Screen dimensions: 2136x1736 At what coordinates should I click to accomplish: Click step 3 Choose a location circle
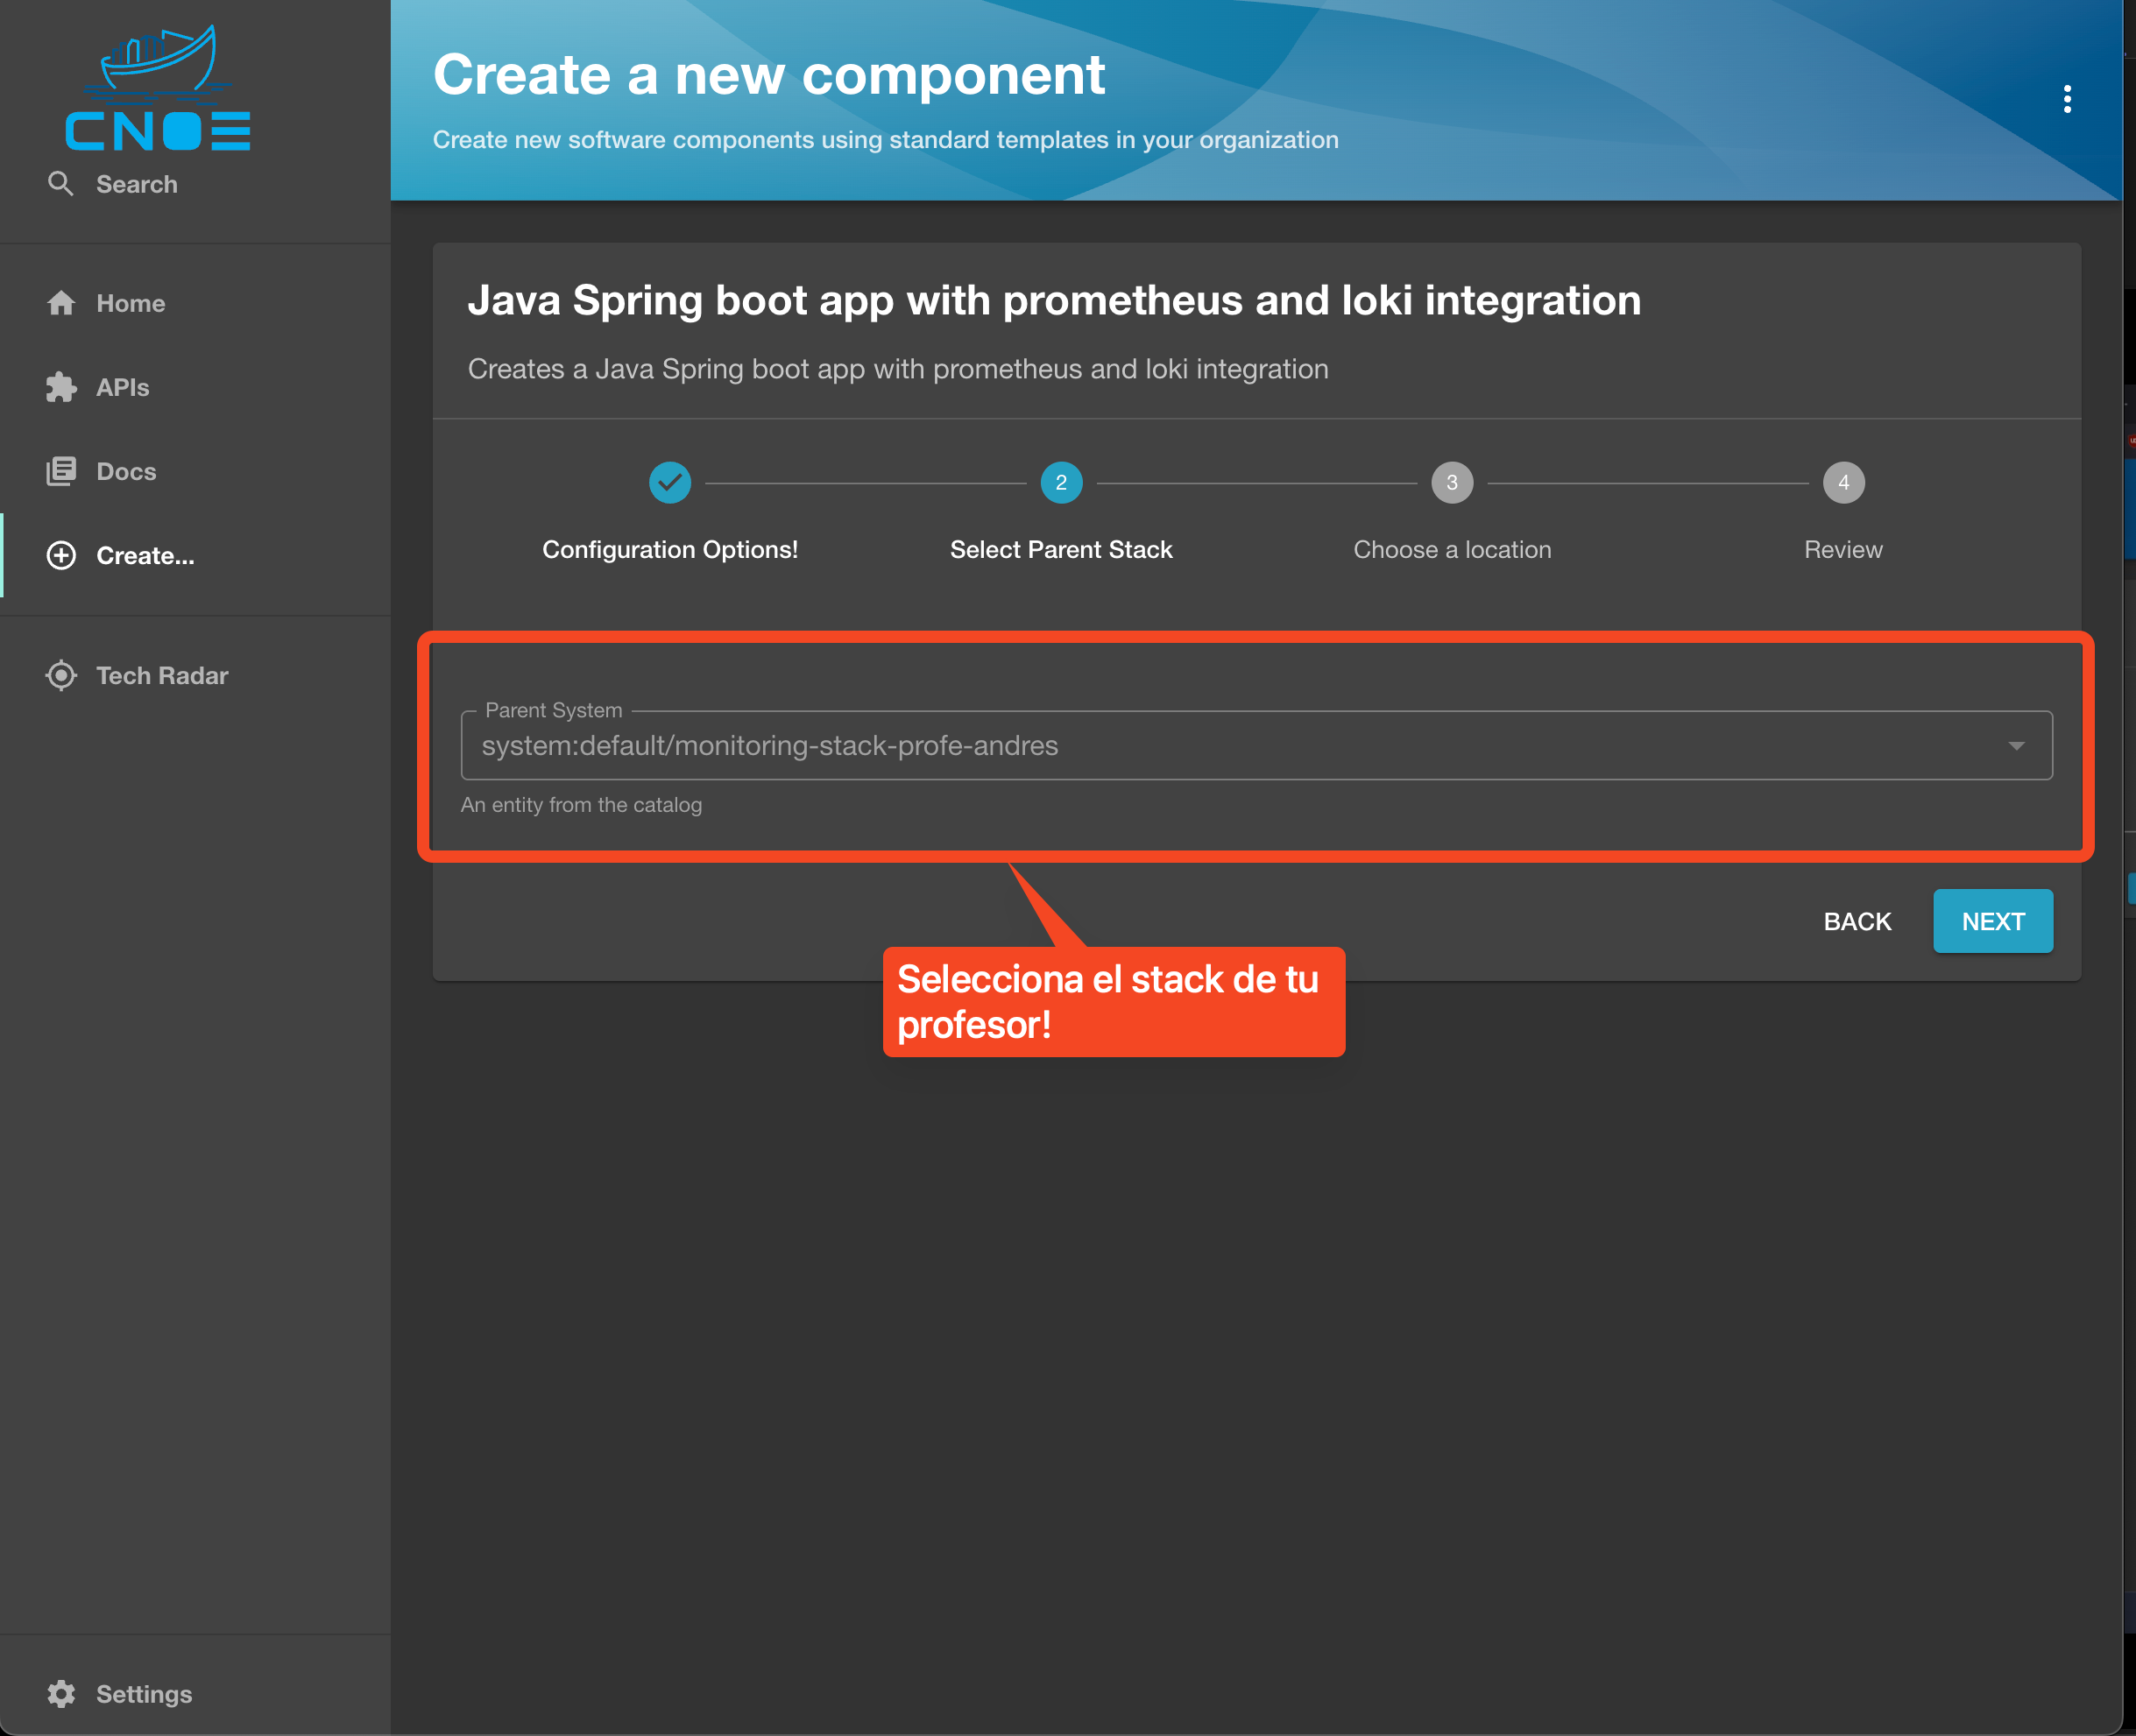[1452, 483]
